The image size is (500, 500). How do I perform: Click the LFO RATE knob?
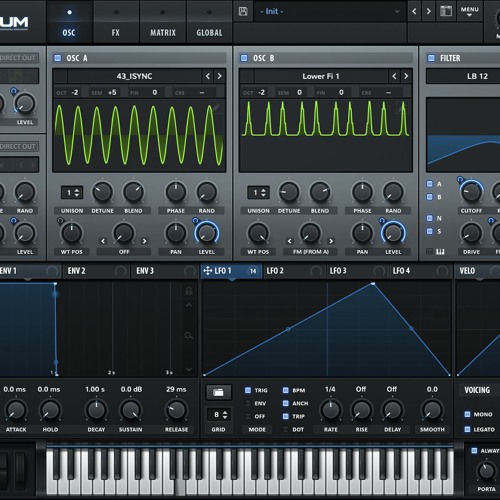(330, 410)
